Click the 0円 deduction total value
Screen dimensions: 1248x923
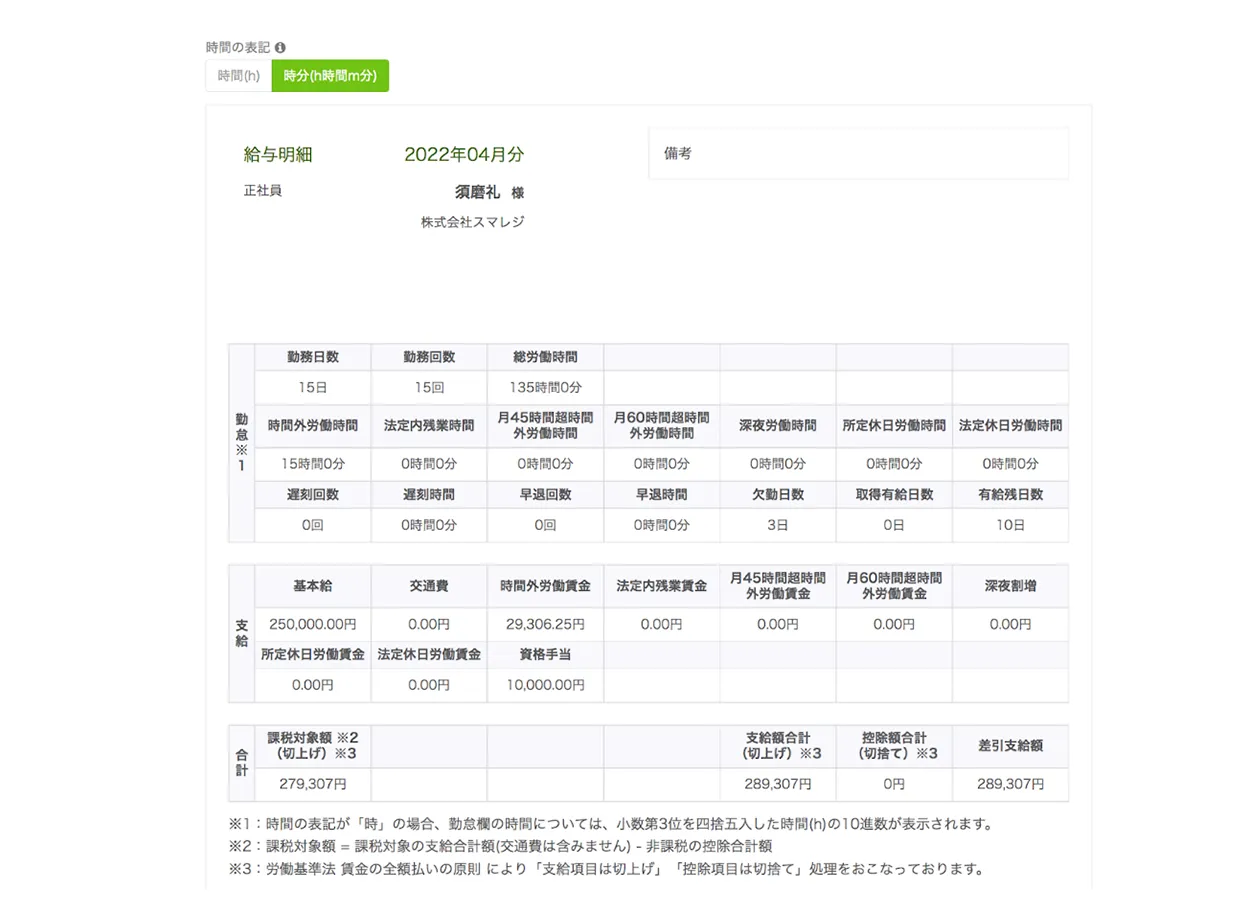point(894,784)
